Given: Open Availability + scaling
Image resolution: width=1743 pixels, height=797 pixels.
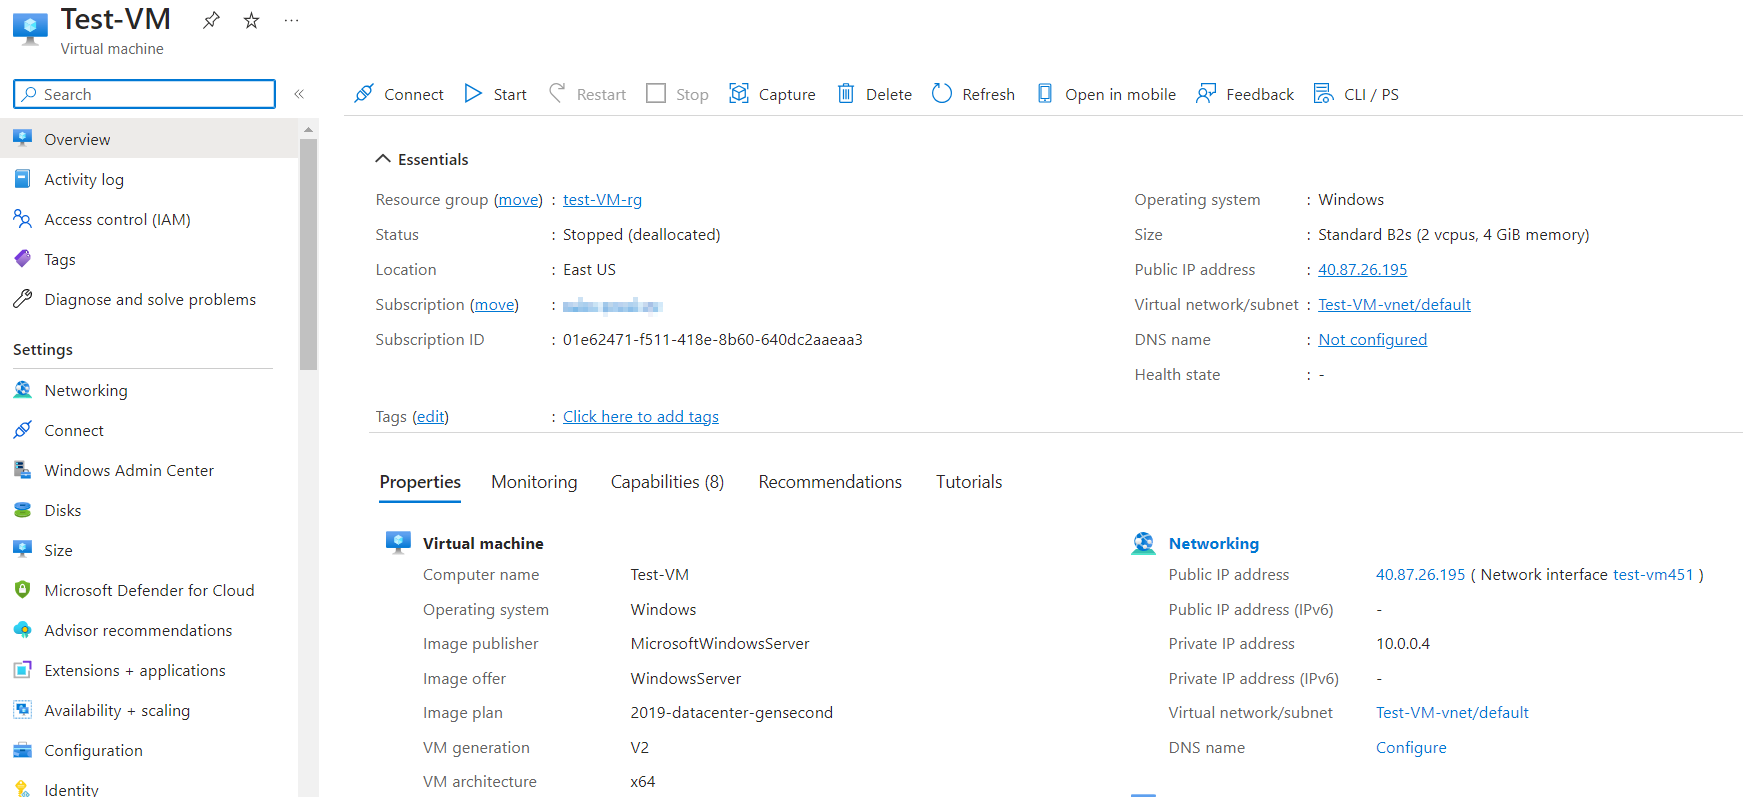Looking at the screenshot, I should click(149, 710).
